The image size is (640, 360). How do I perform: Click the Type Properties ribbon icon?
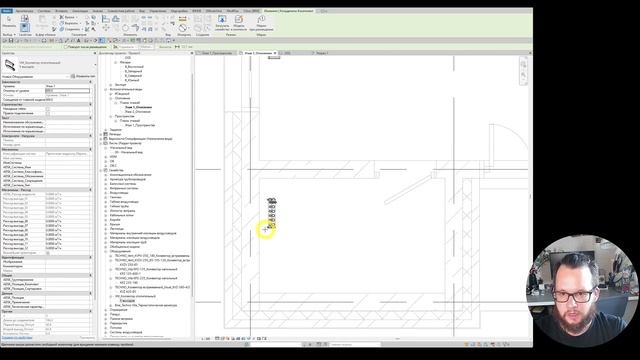pyautogui.click(x=25, y=18)
